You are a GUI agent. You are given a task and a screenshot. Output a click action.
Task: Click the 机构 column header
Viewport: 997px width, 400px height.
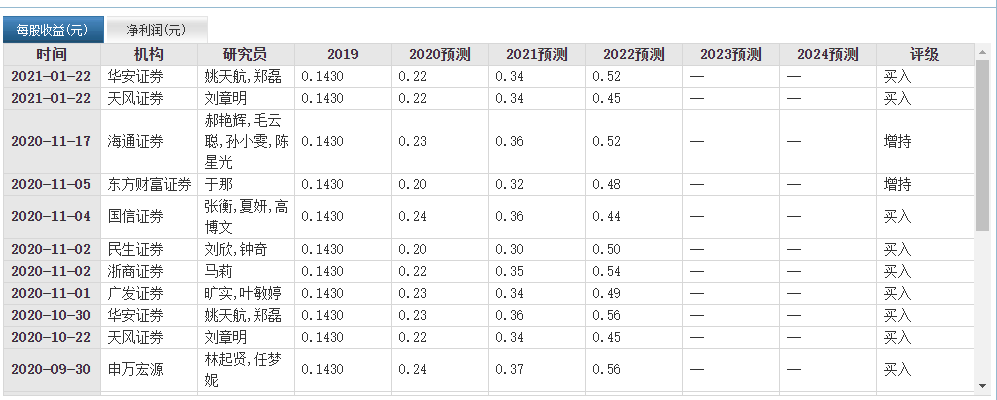click(x=148, y=55)
